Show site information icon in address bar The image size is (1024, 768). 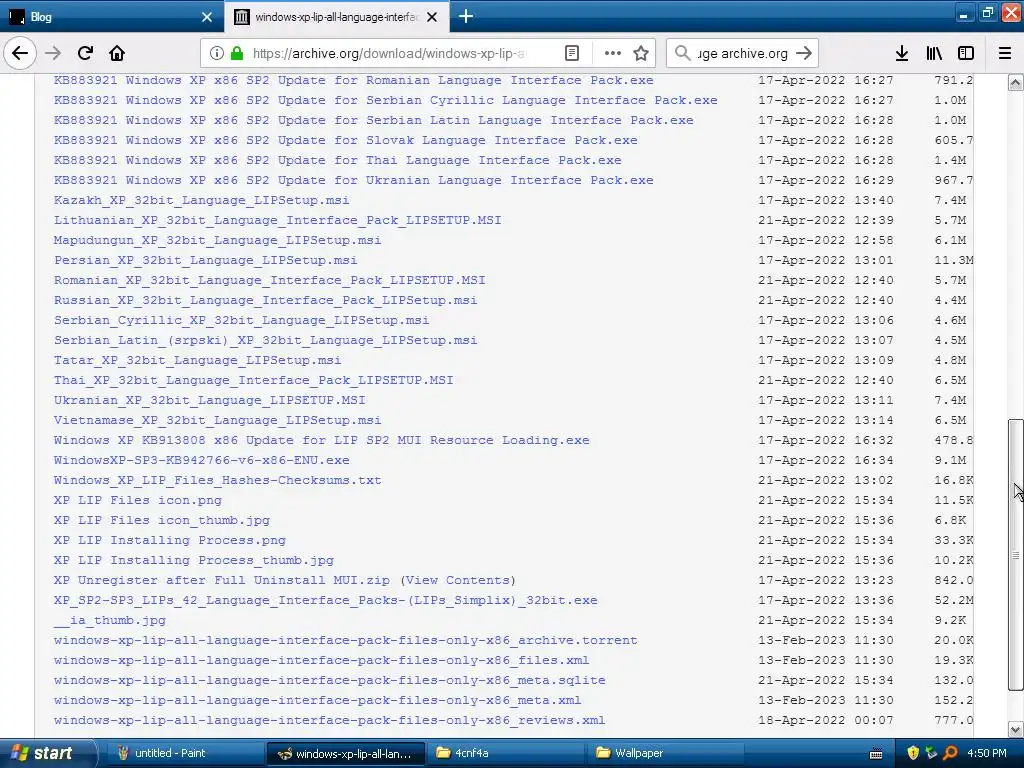(x=216, y=54)
